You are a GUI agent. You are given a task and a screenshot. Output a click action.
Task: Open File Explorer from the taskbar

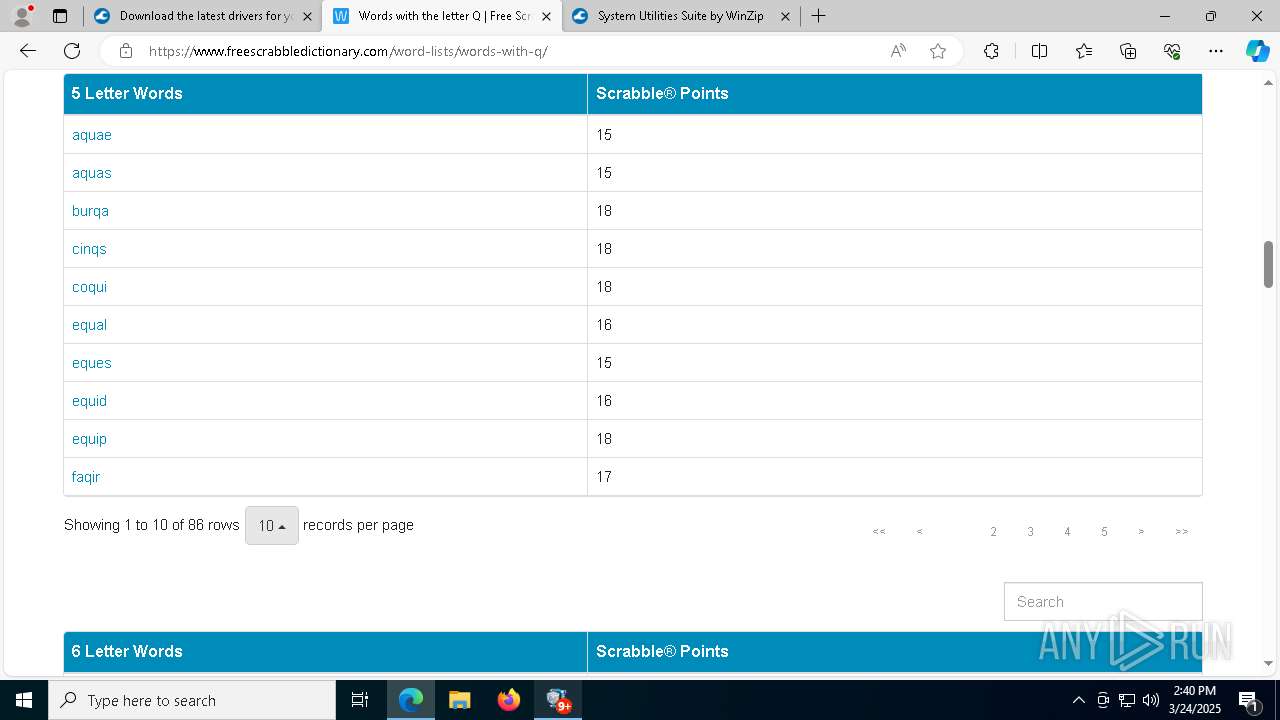pyautogui.click(x=459, y=700)
